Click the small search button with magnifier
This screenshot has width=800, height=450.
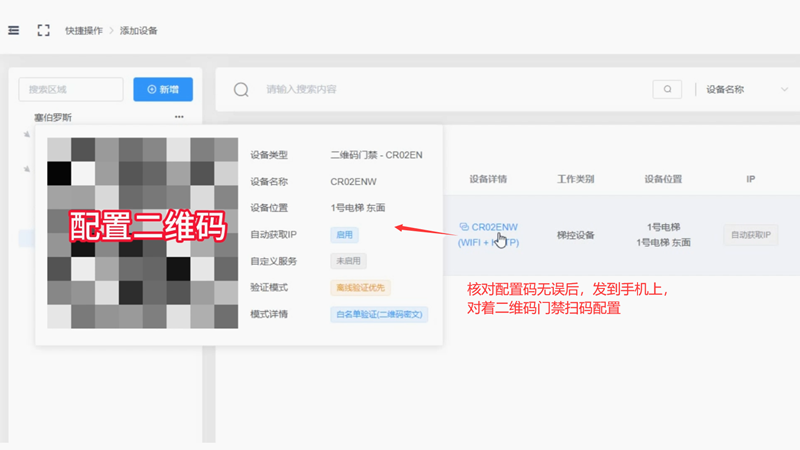pyautogui.click(x=667, y=89)
